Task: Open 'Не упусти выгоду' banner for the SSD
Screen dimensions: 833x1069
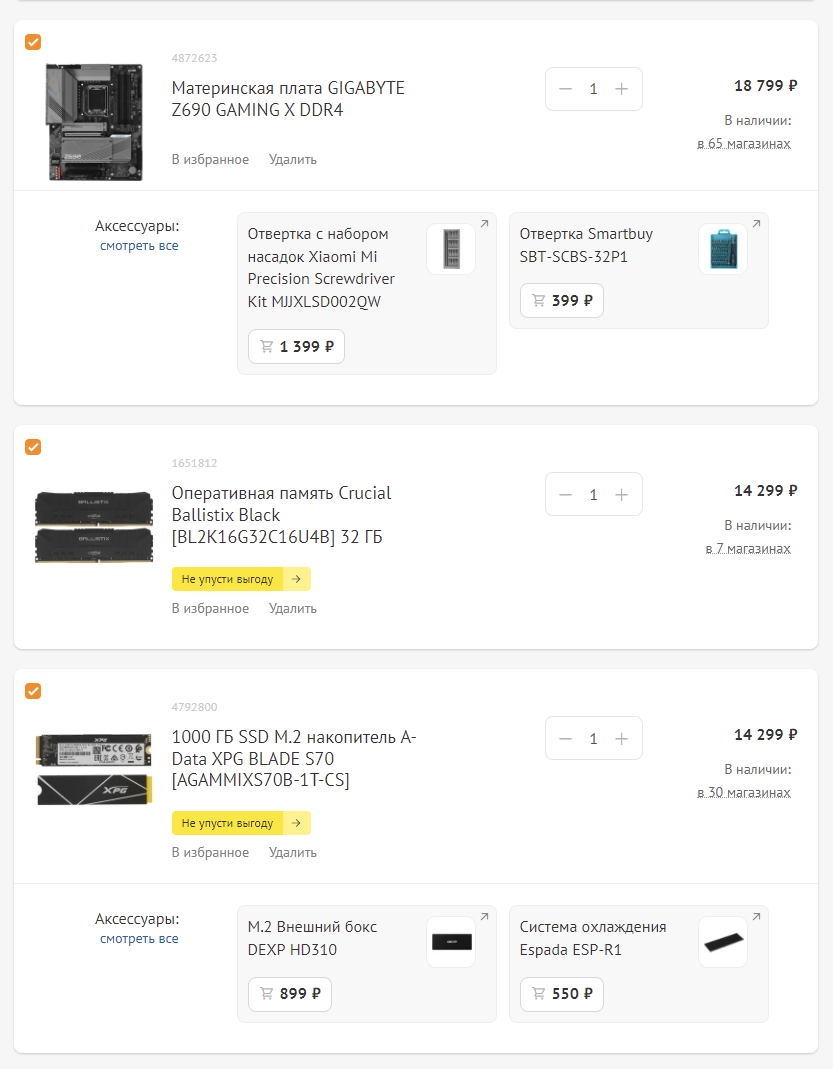Action: [240, 823]
